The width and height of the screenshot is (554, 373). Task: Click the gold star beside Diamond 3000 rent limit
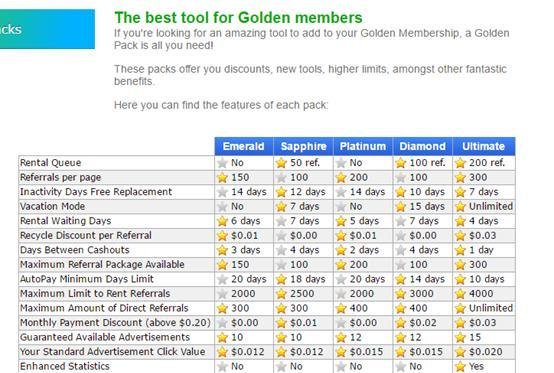(401, 294)
